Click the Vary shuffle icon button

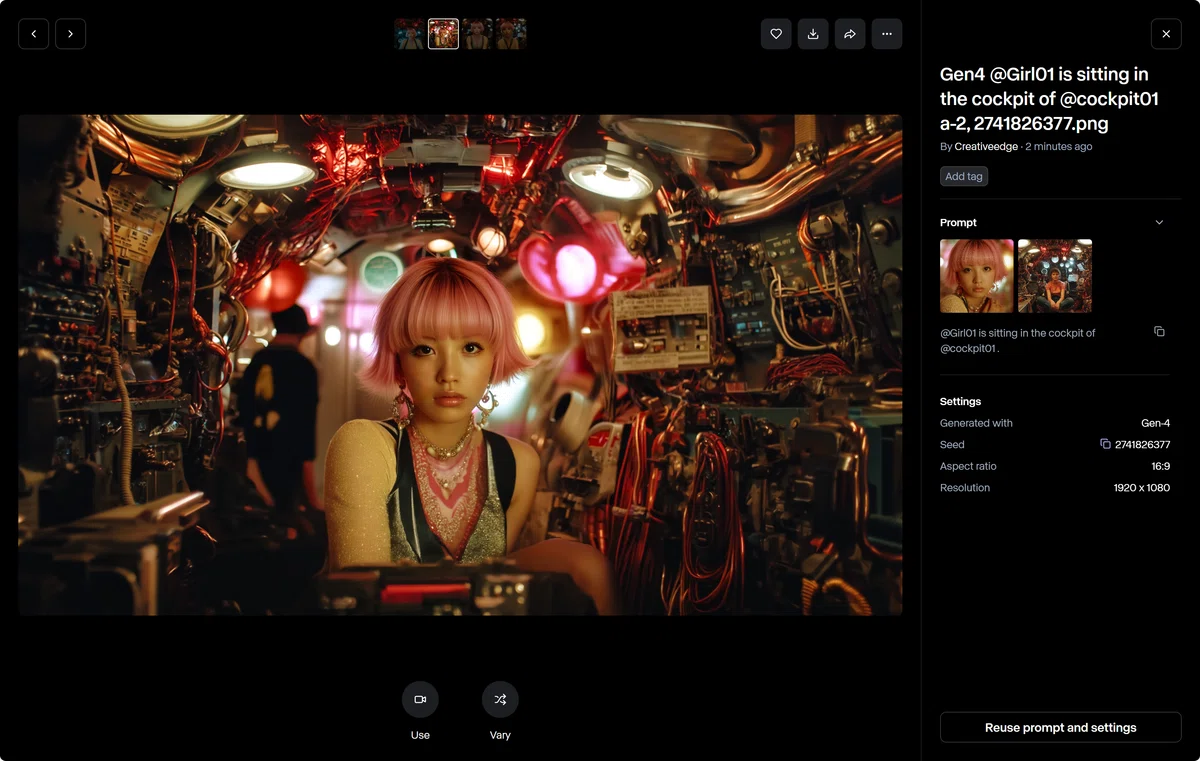pos(500,699)
